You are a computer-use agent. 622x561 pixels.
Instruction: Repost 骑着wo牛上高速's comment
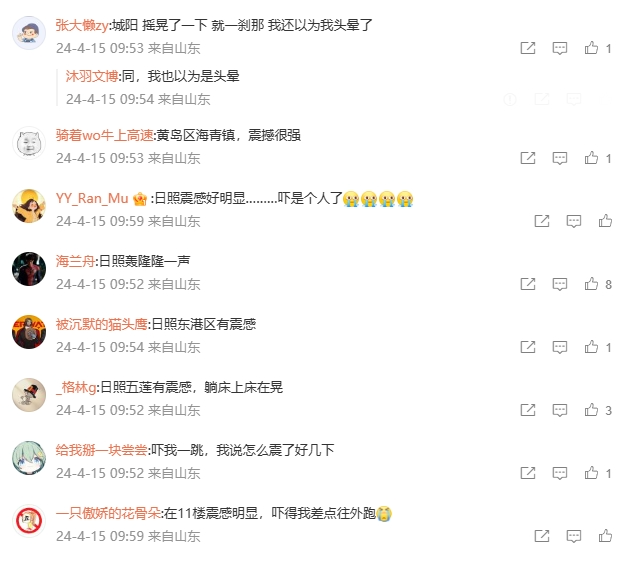[528, 158]
